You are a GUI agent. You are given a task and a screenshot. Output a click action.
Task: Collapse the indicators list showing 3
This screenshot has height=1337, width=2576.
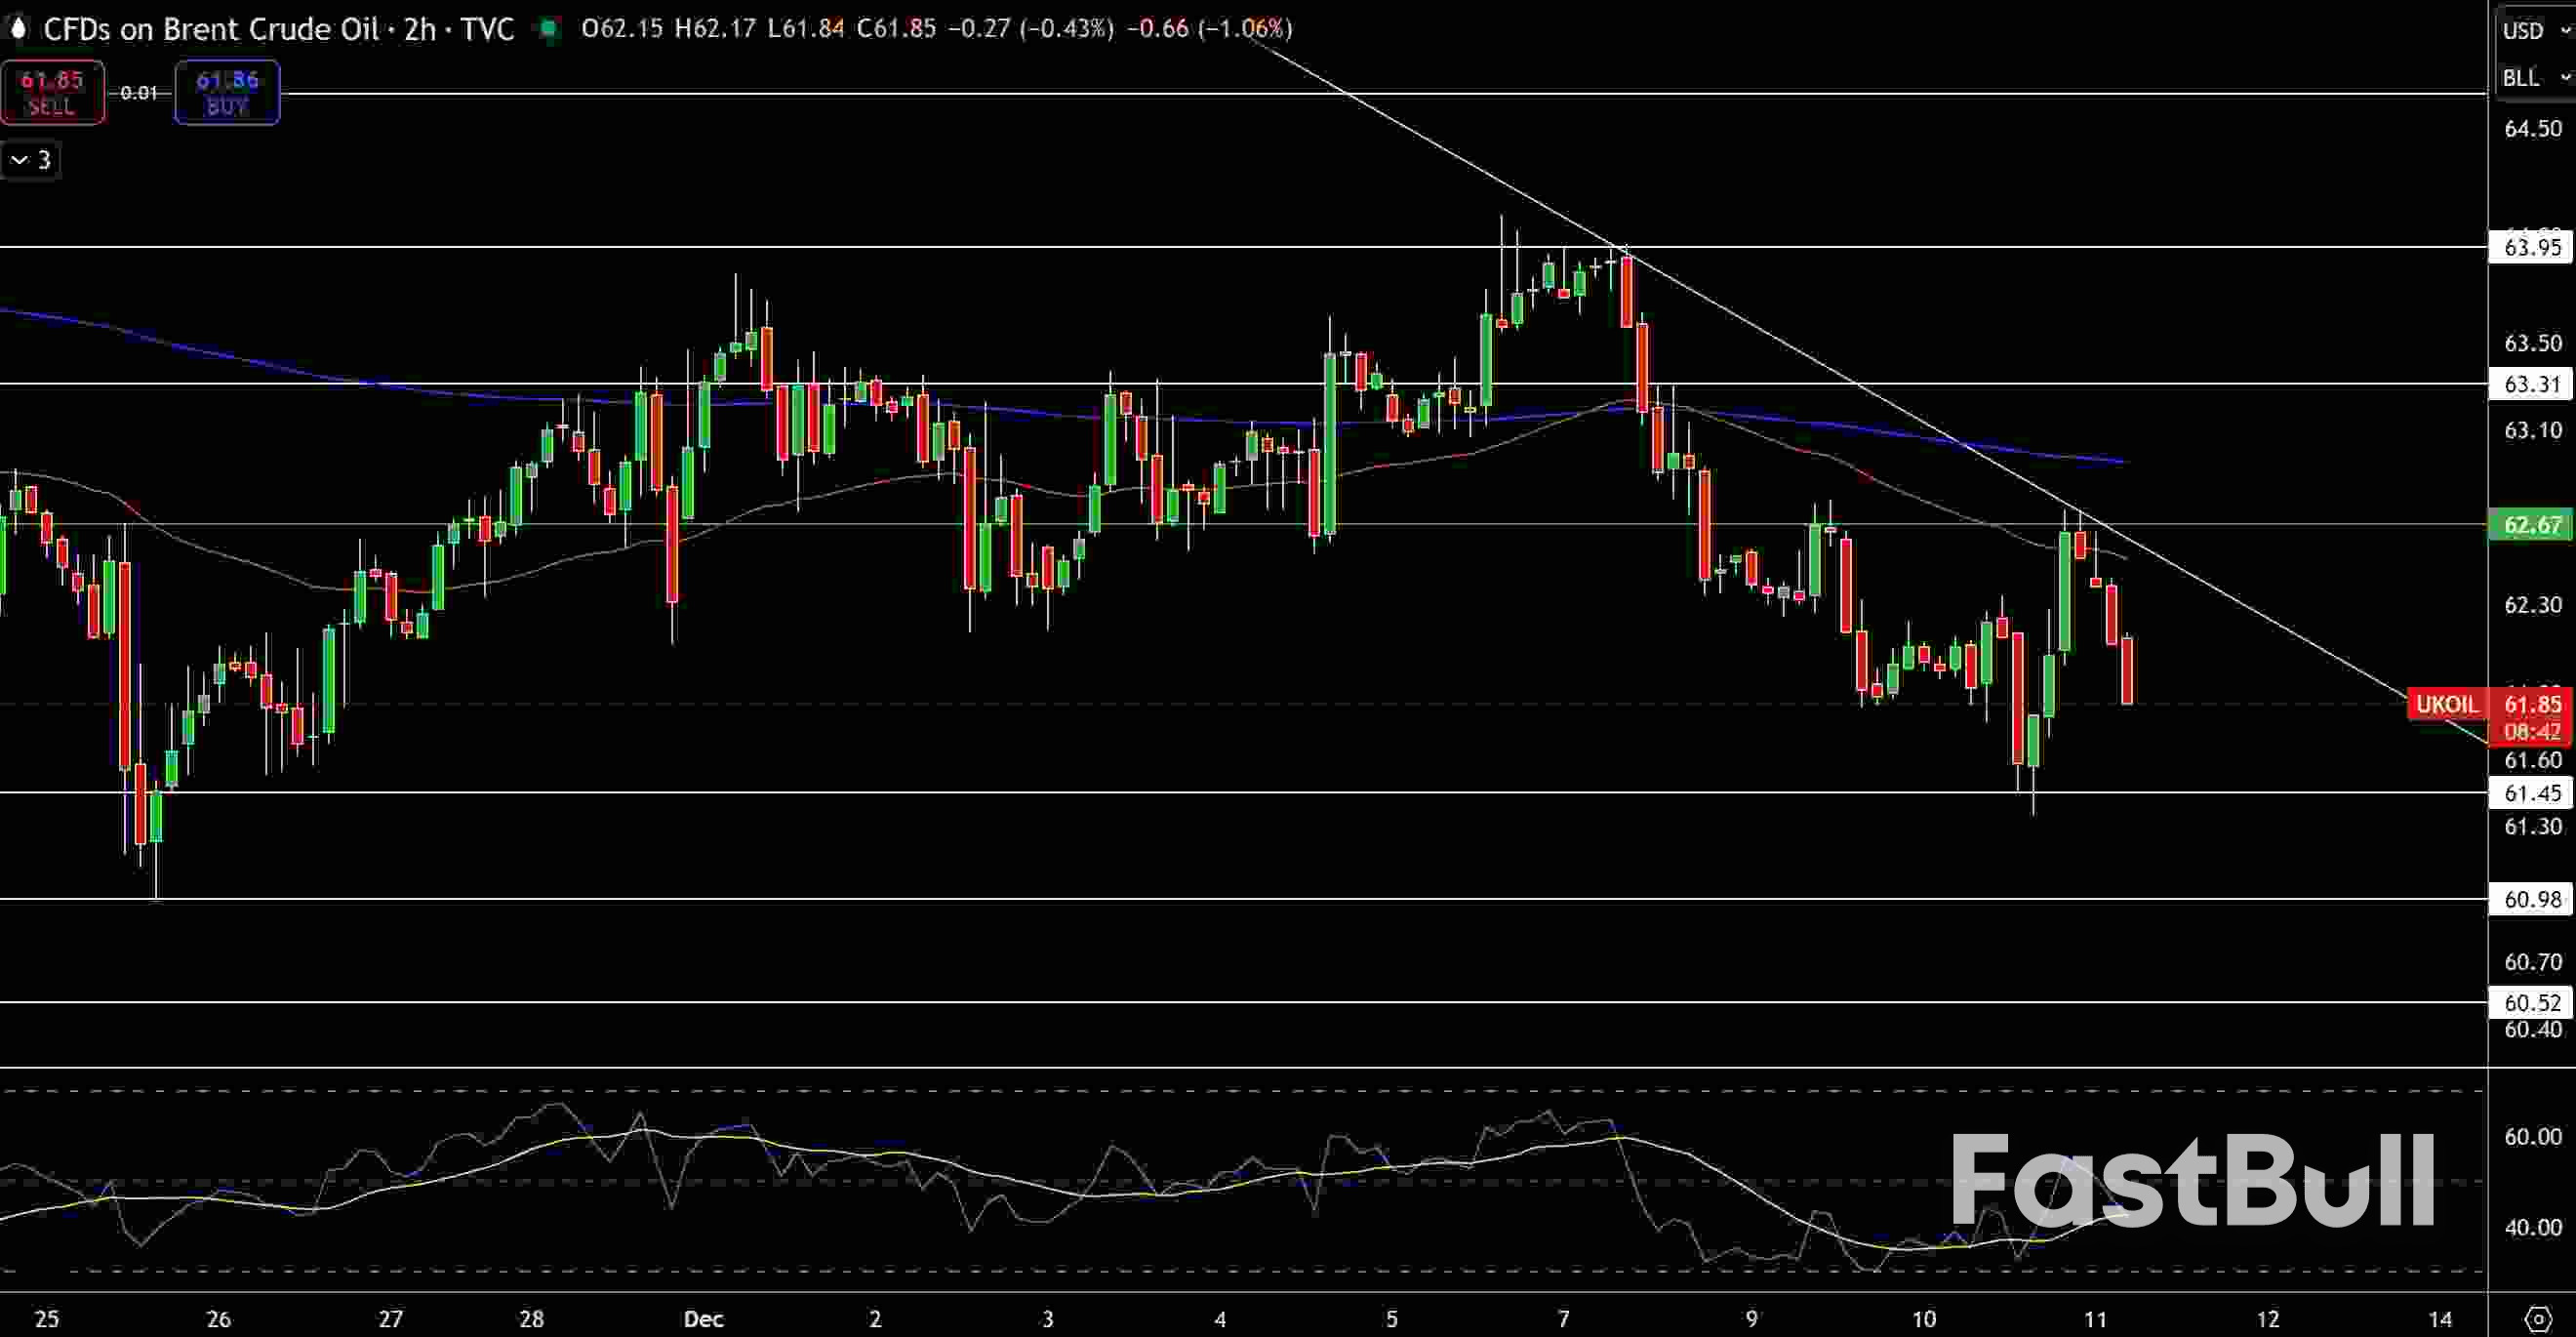(29, 159)
